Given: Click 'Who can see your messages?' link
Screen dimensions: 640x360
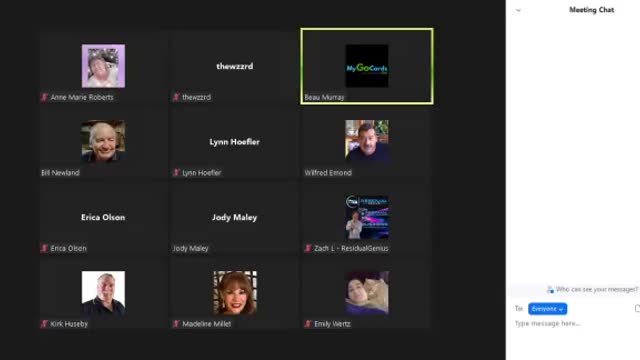Looking at the screenshot, I should click(597, 289).
